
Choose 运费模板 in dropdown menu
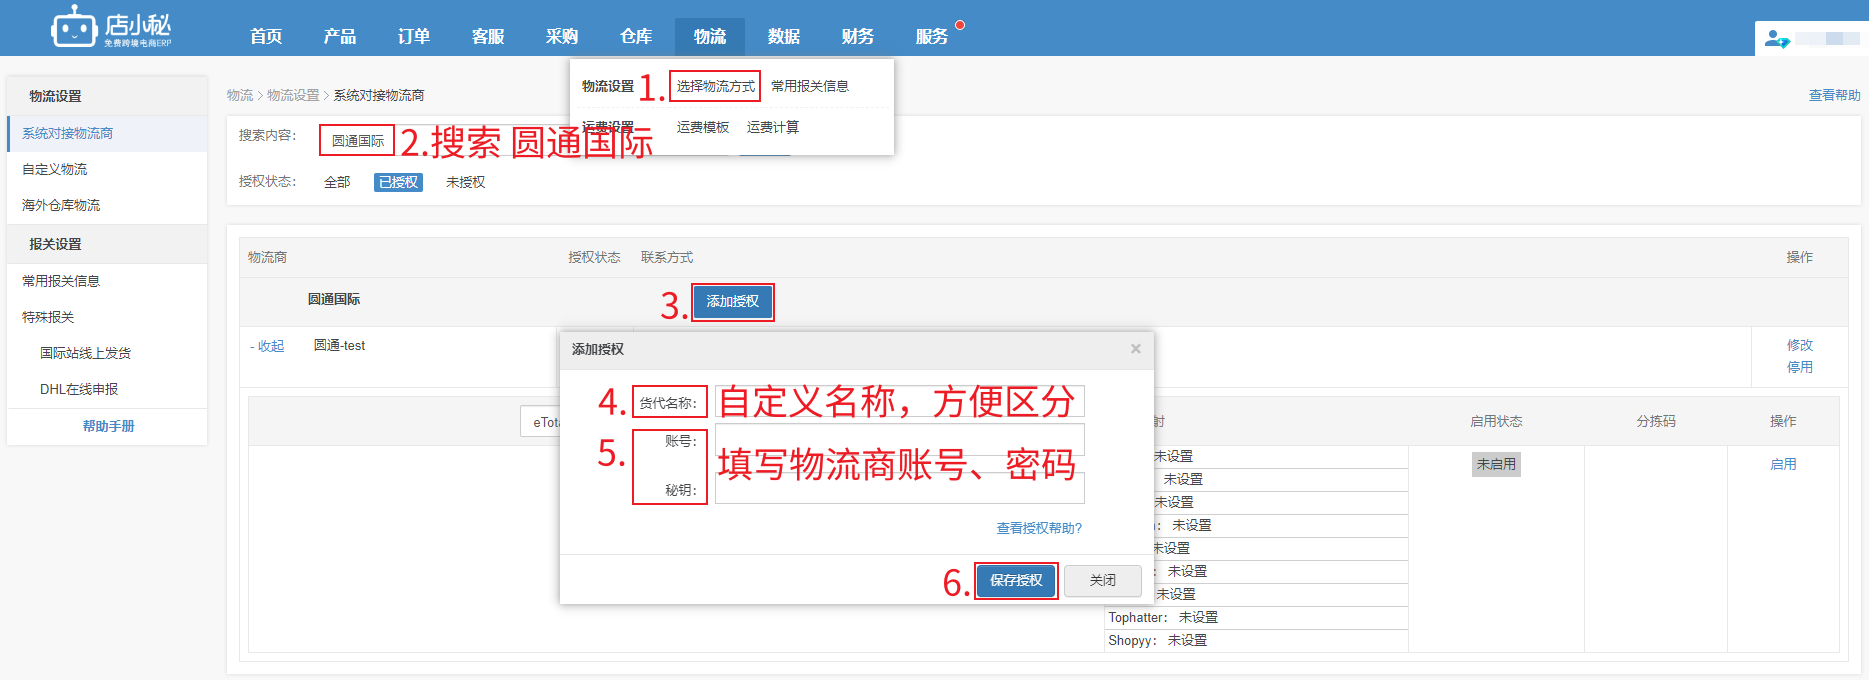coord(703,127)
